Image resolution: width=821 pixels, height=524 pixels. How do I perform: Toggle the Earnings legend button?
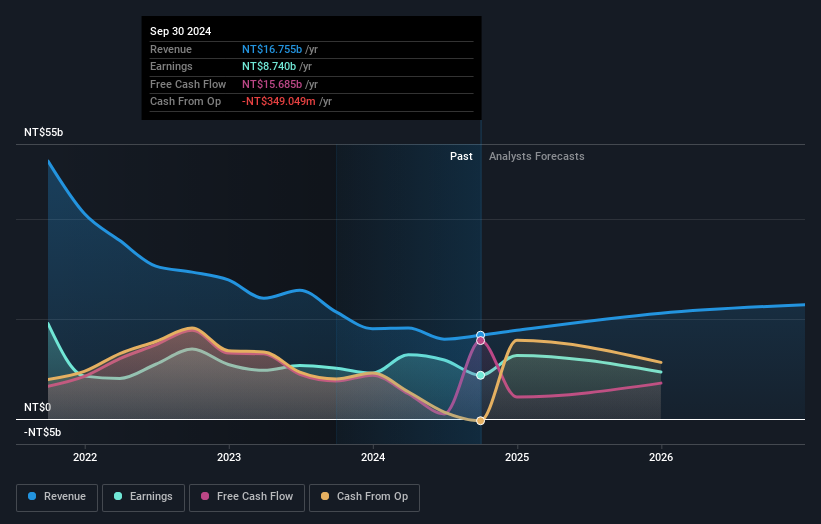pos(143,497)
